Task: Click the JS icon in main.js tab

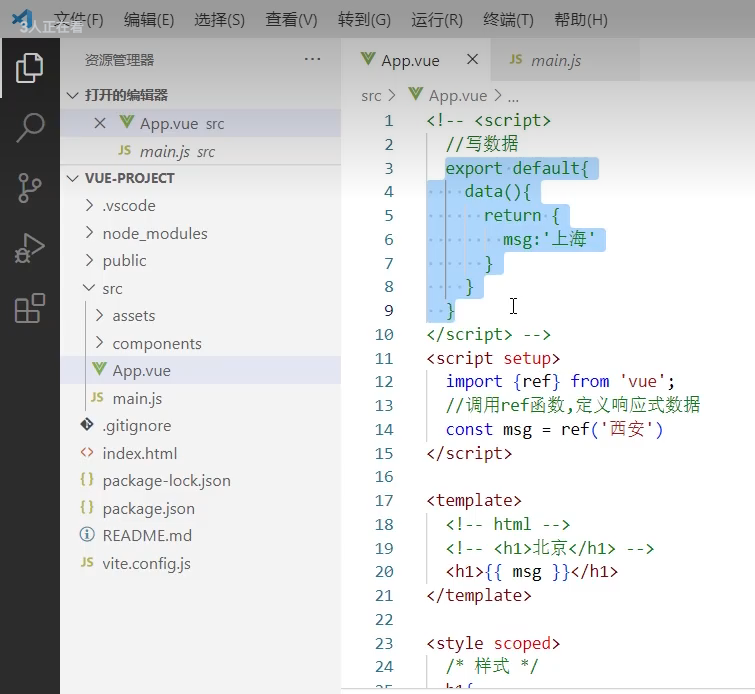Action: pos(516,59)
